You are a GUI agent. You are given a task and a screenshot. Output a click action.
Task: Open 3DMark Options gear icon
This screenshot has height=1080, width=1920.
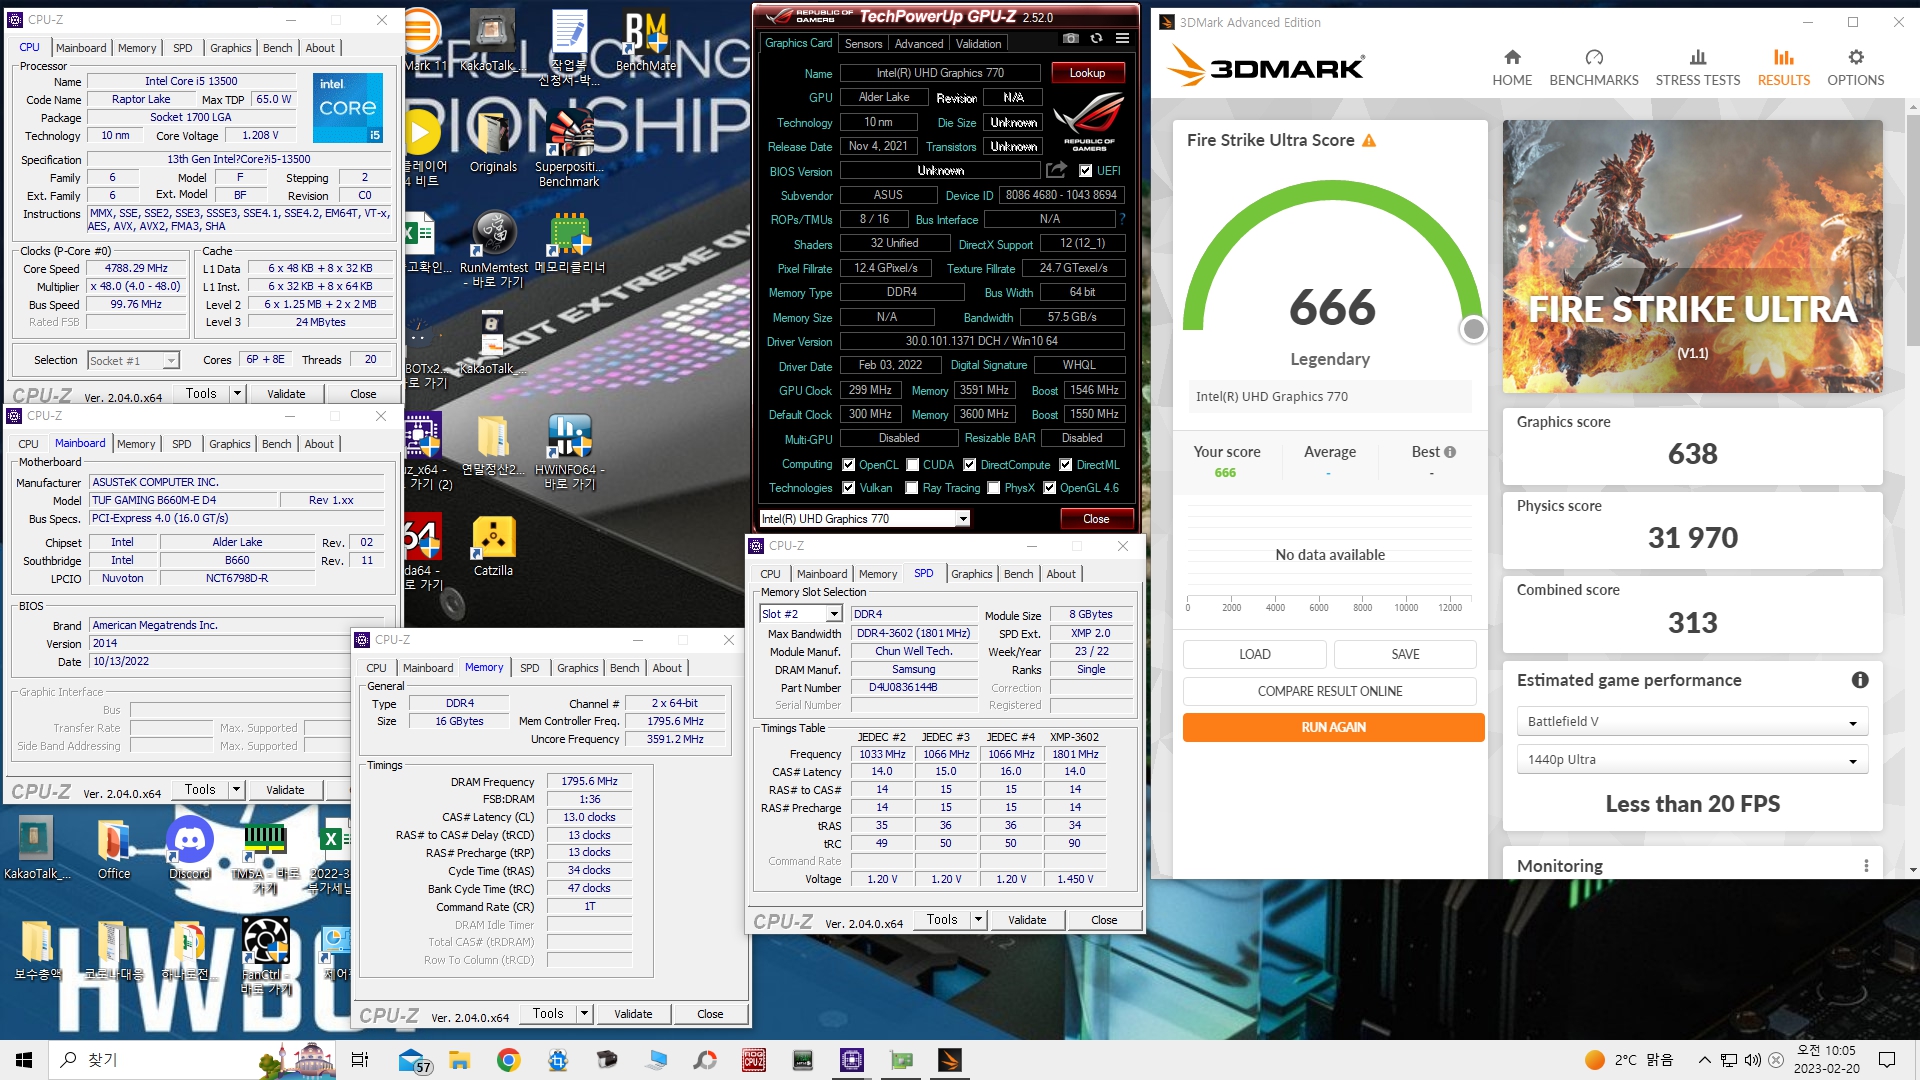tap(1856, 58)
